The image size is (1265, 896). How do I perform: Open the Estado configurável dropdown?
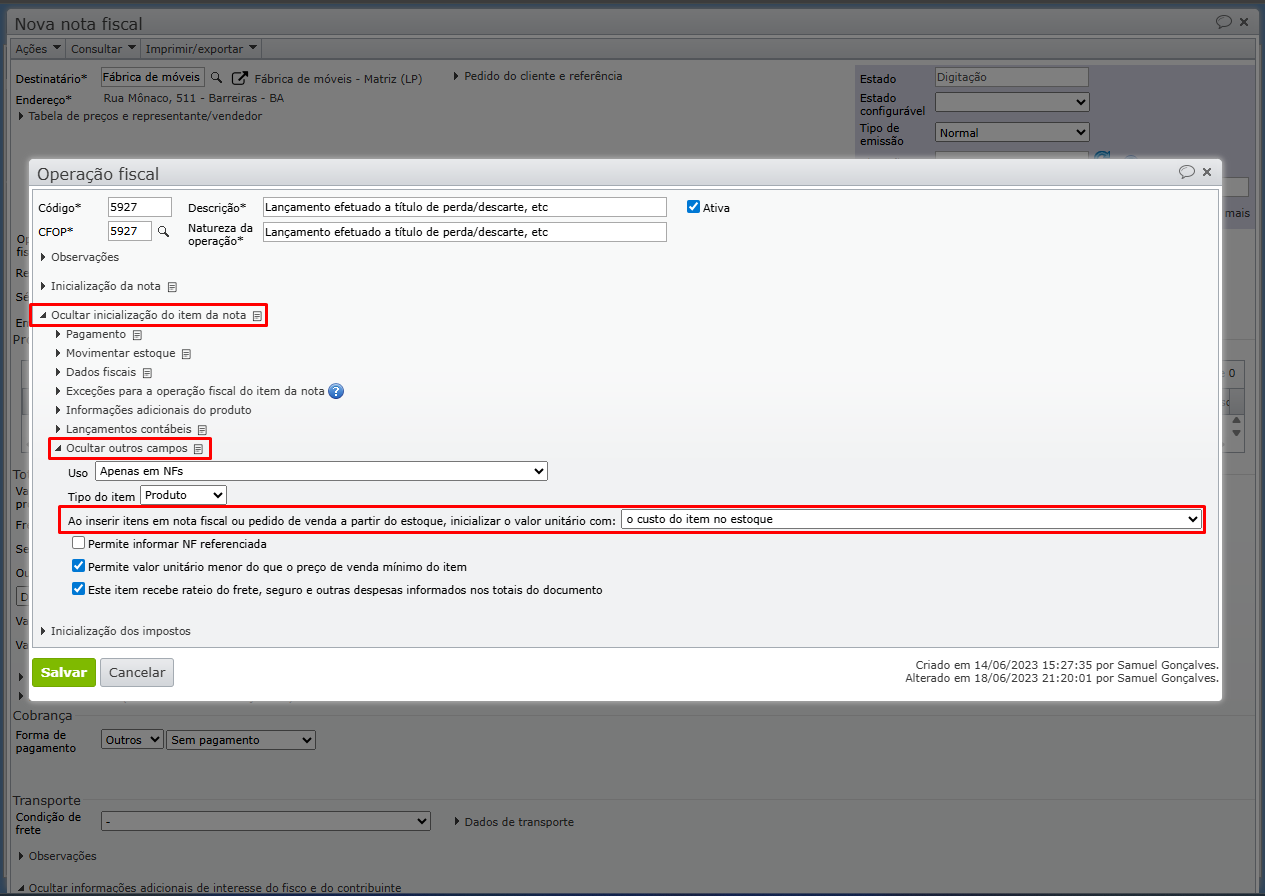pos(1012,102)
